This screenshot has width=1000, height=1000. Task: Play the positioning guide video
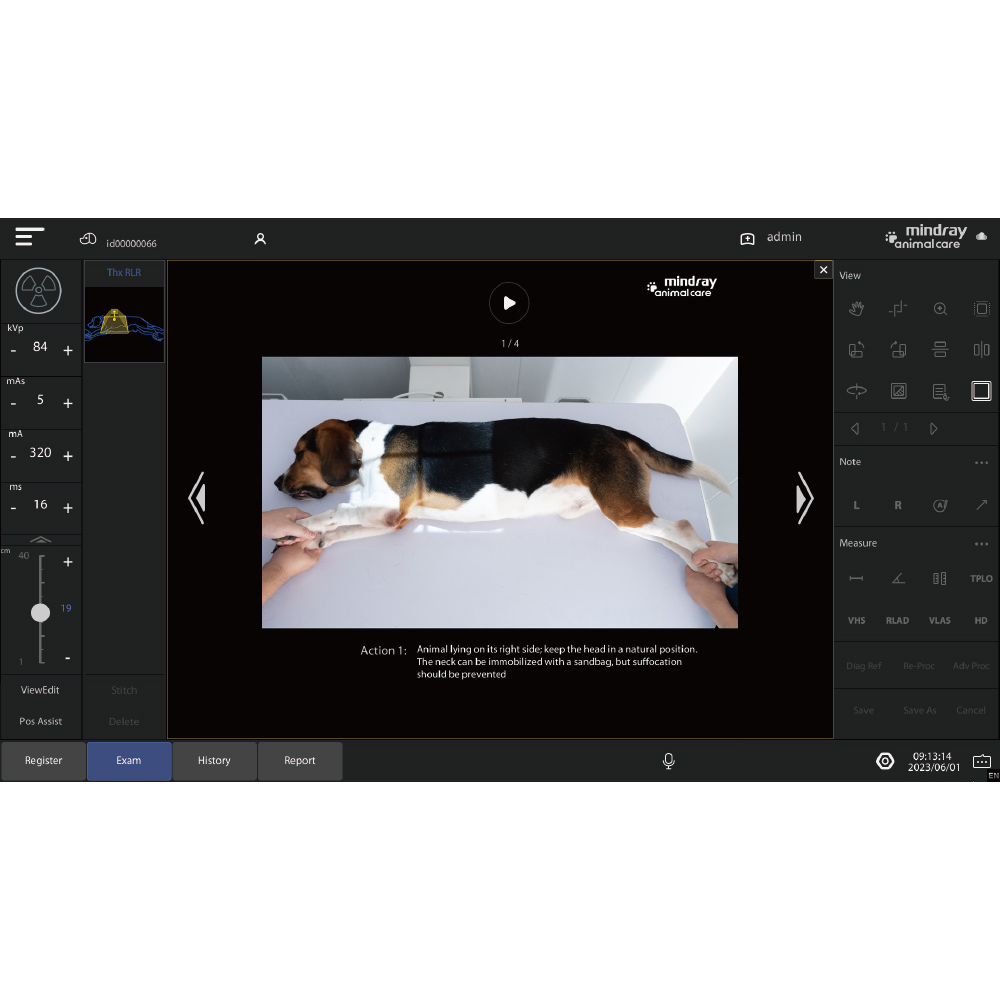[x=509, y=303]
